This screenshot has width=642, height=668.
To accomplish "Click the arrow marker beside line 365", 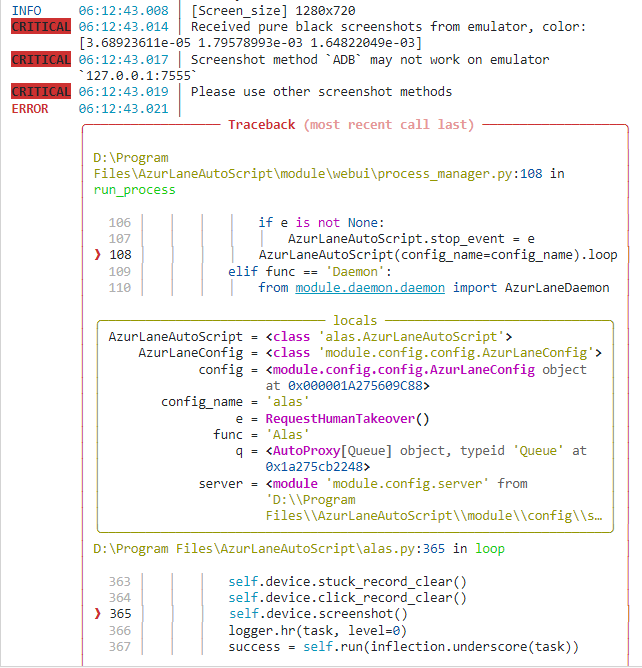I will (98, 614).
